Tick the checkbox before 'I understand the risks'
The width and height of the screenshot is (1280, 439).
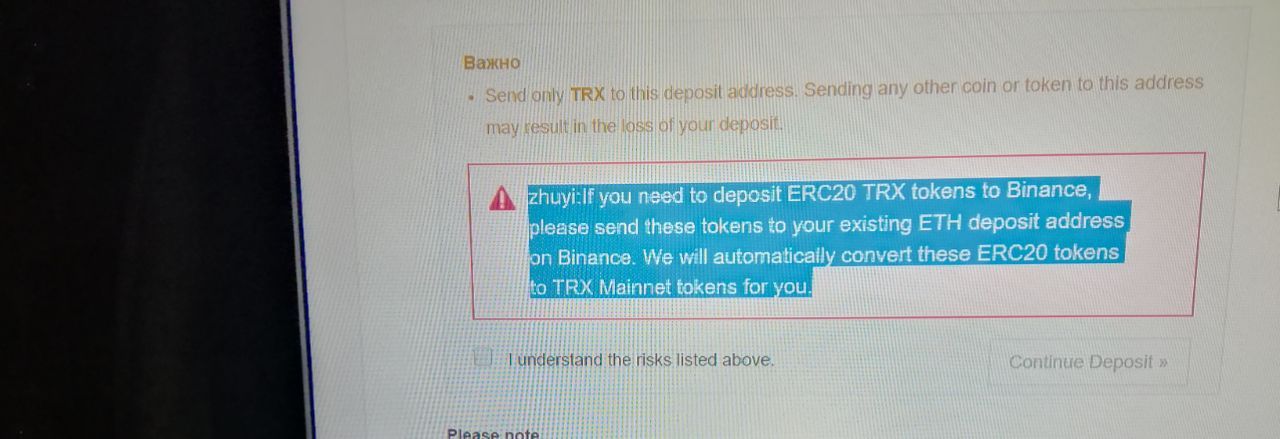(484, 358)
